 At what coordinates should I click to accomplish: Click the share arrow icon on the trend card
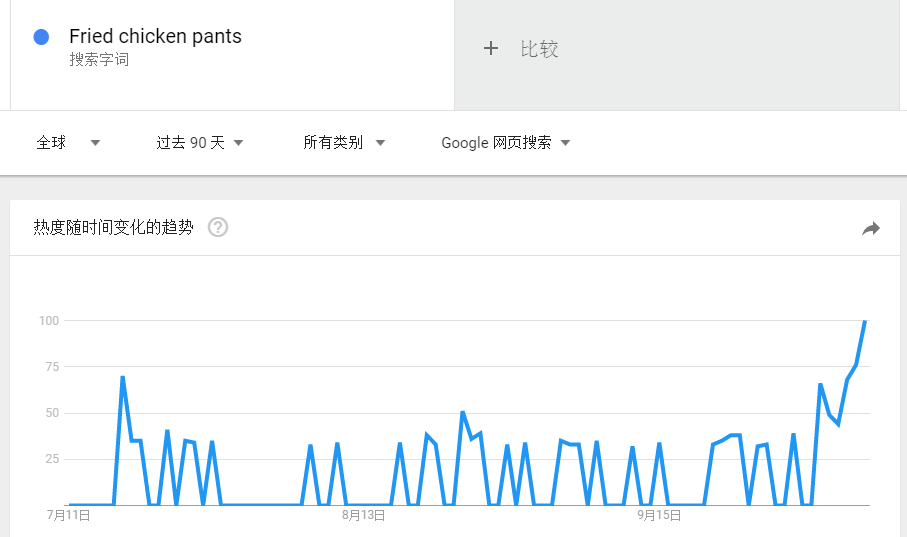click(871, 229)
